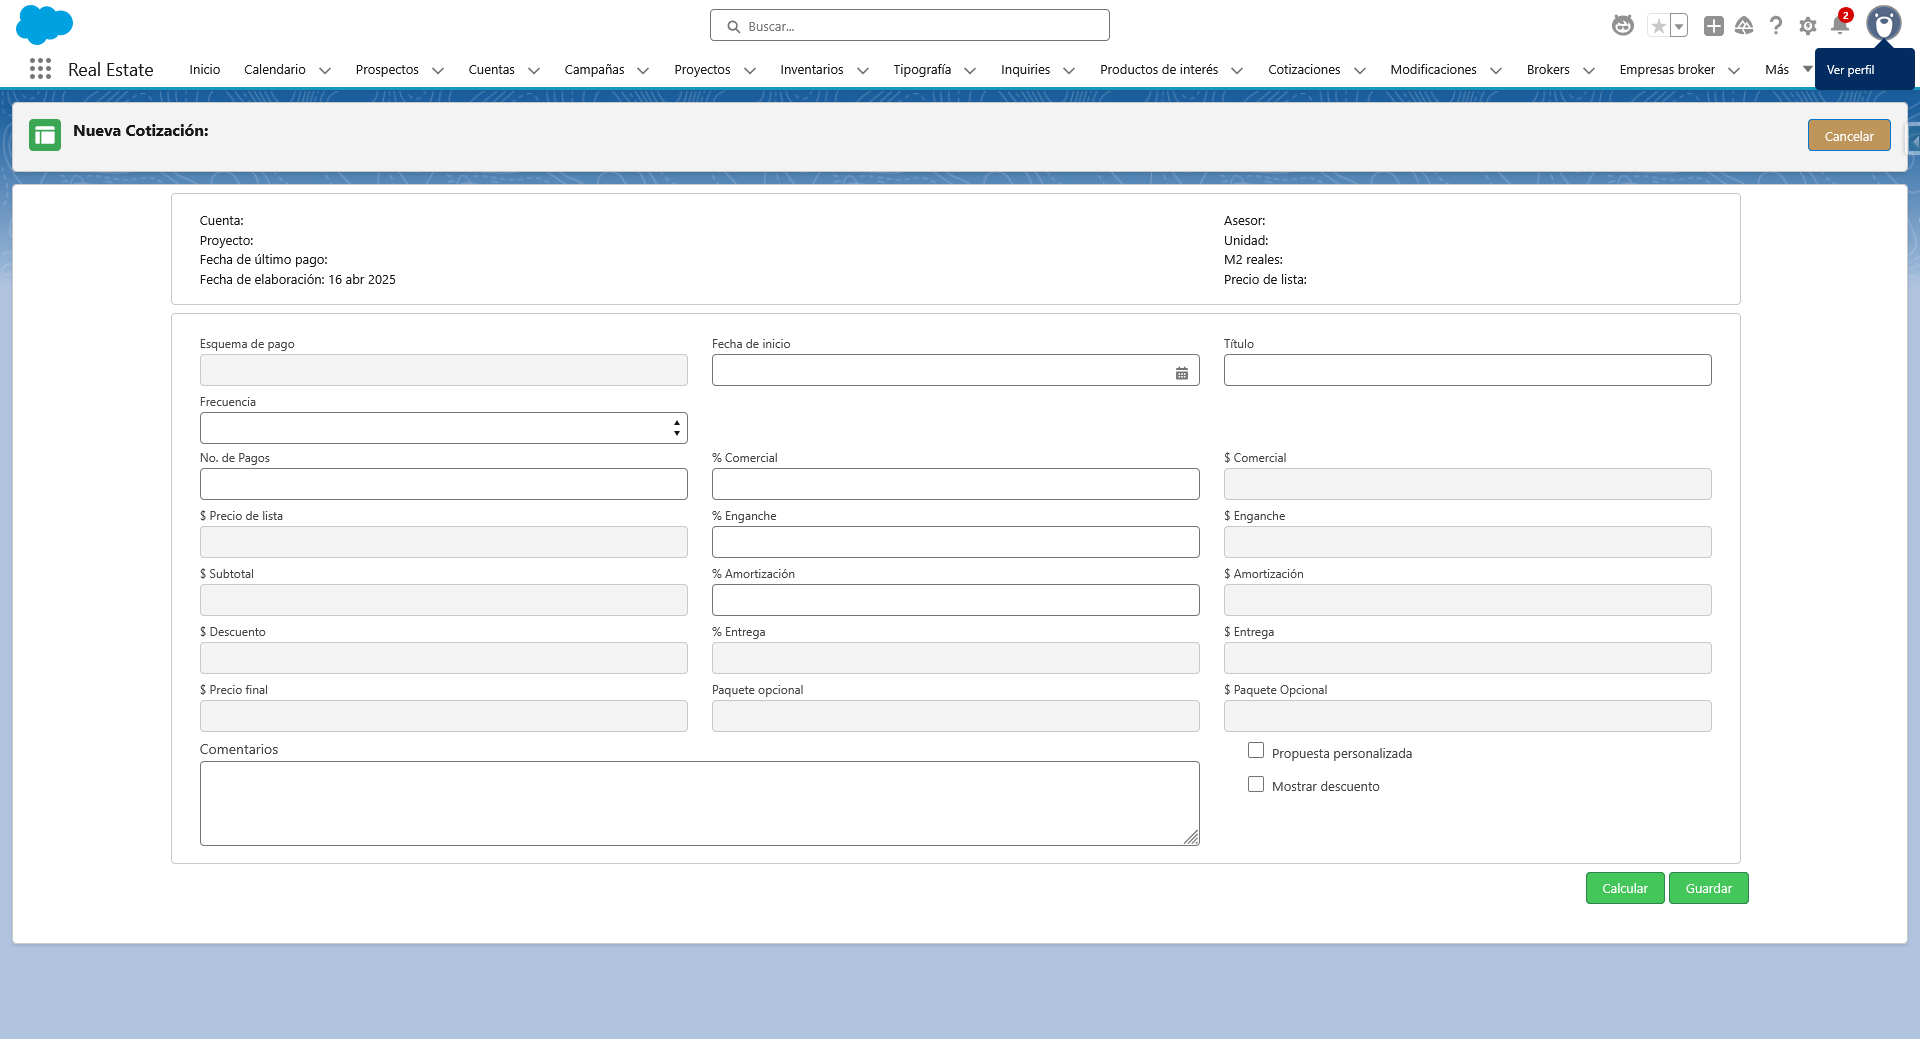This screenshot has width=1920, height=1039.
Task: Open Salesforce Setup gear icon
Action: tap(1808, 25)
